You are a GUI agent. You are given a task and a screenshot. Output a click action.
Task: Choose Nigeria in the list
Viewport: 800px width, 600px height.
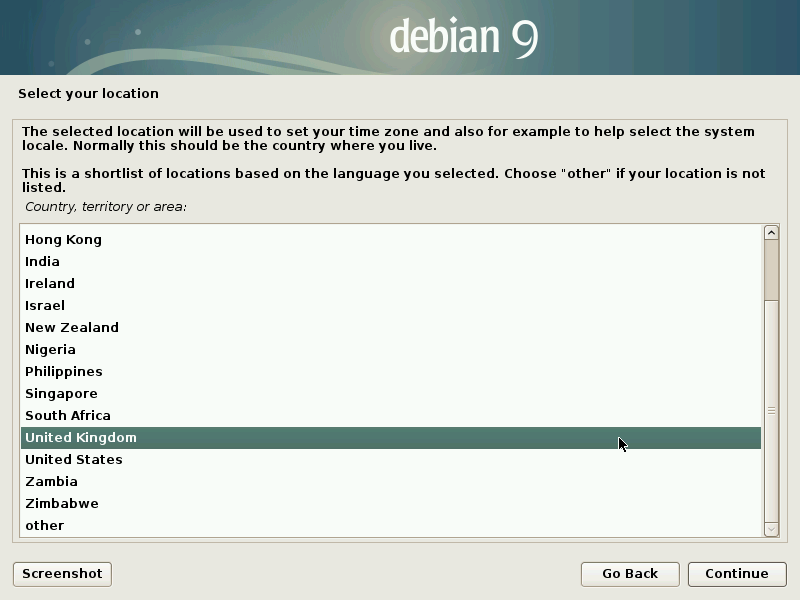click(391, 349)
